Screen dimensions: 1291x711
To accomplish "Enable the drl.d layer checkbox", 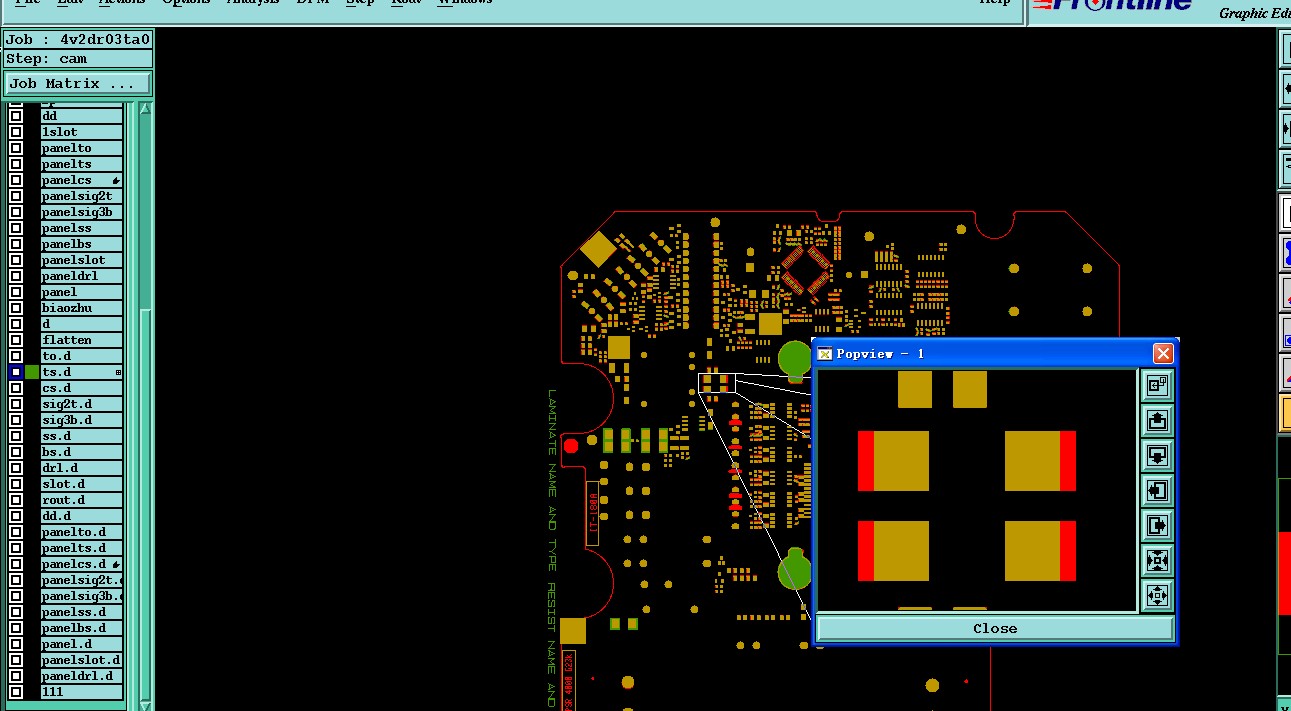I will pos(16,468).
